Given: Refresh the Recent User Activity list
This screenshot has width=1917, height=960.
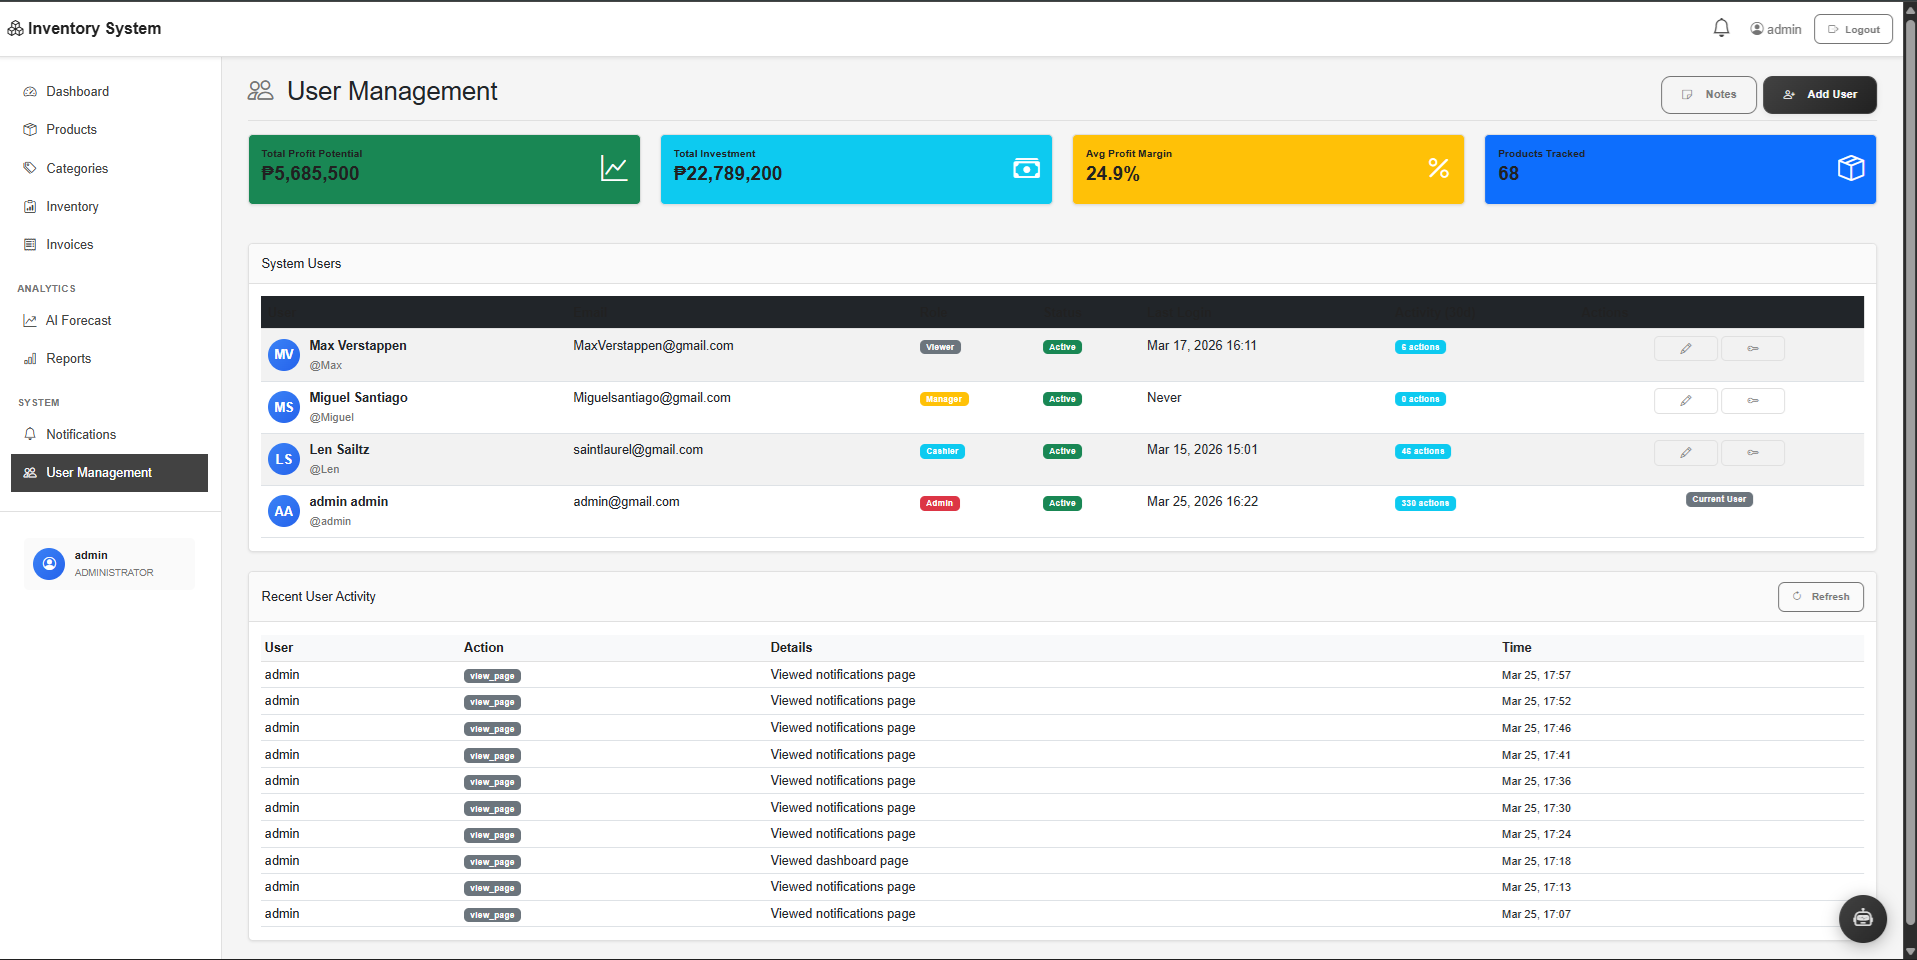Looking at the screenshot, I should [x=1820, y=596].
